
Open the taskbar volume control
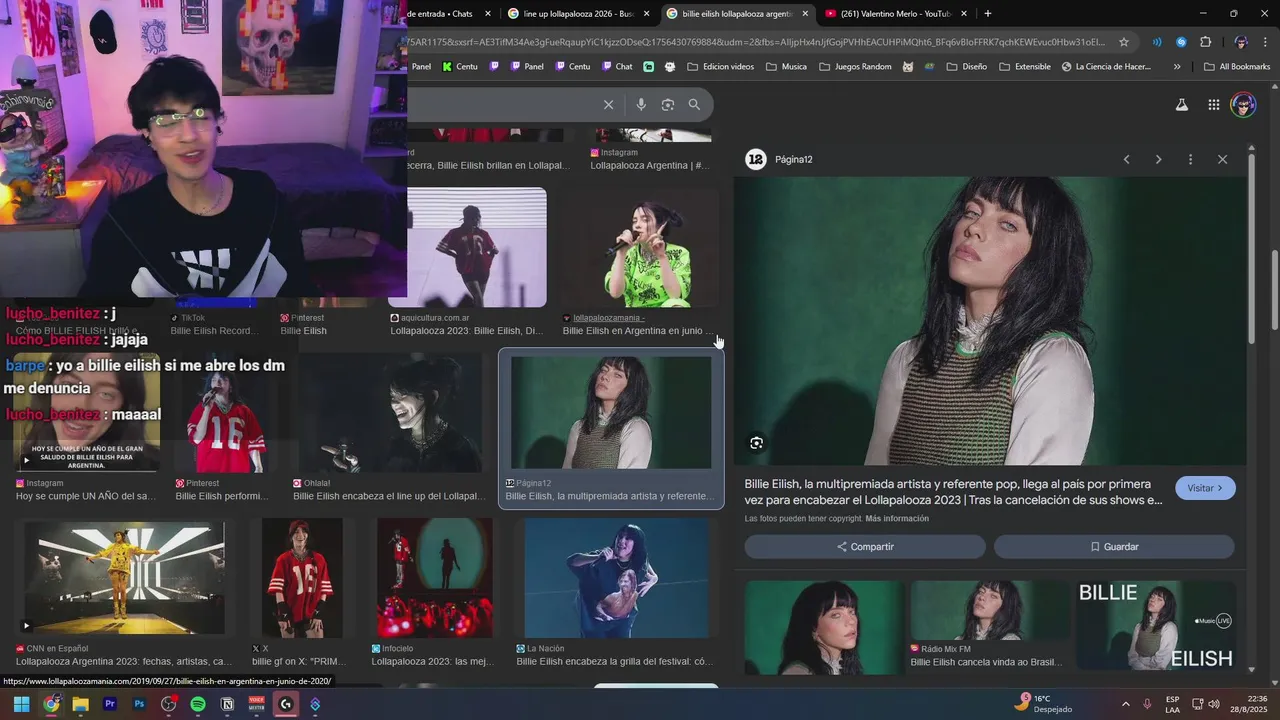pos(1214,704)
